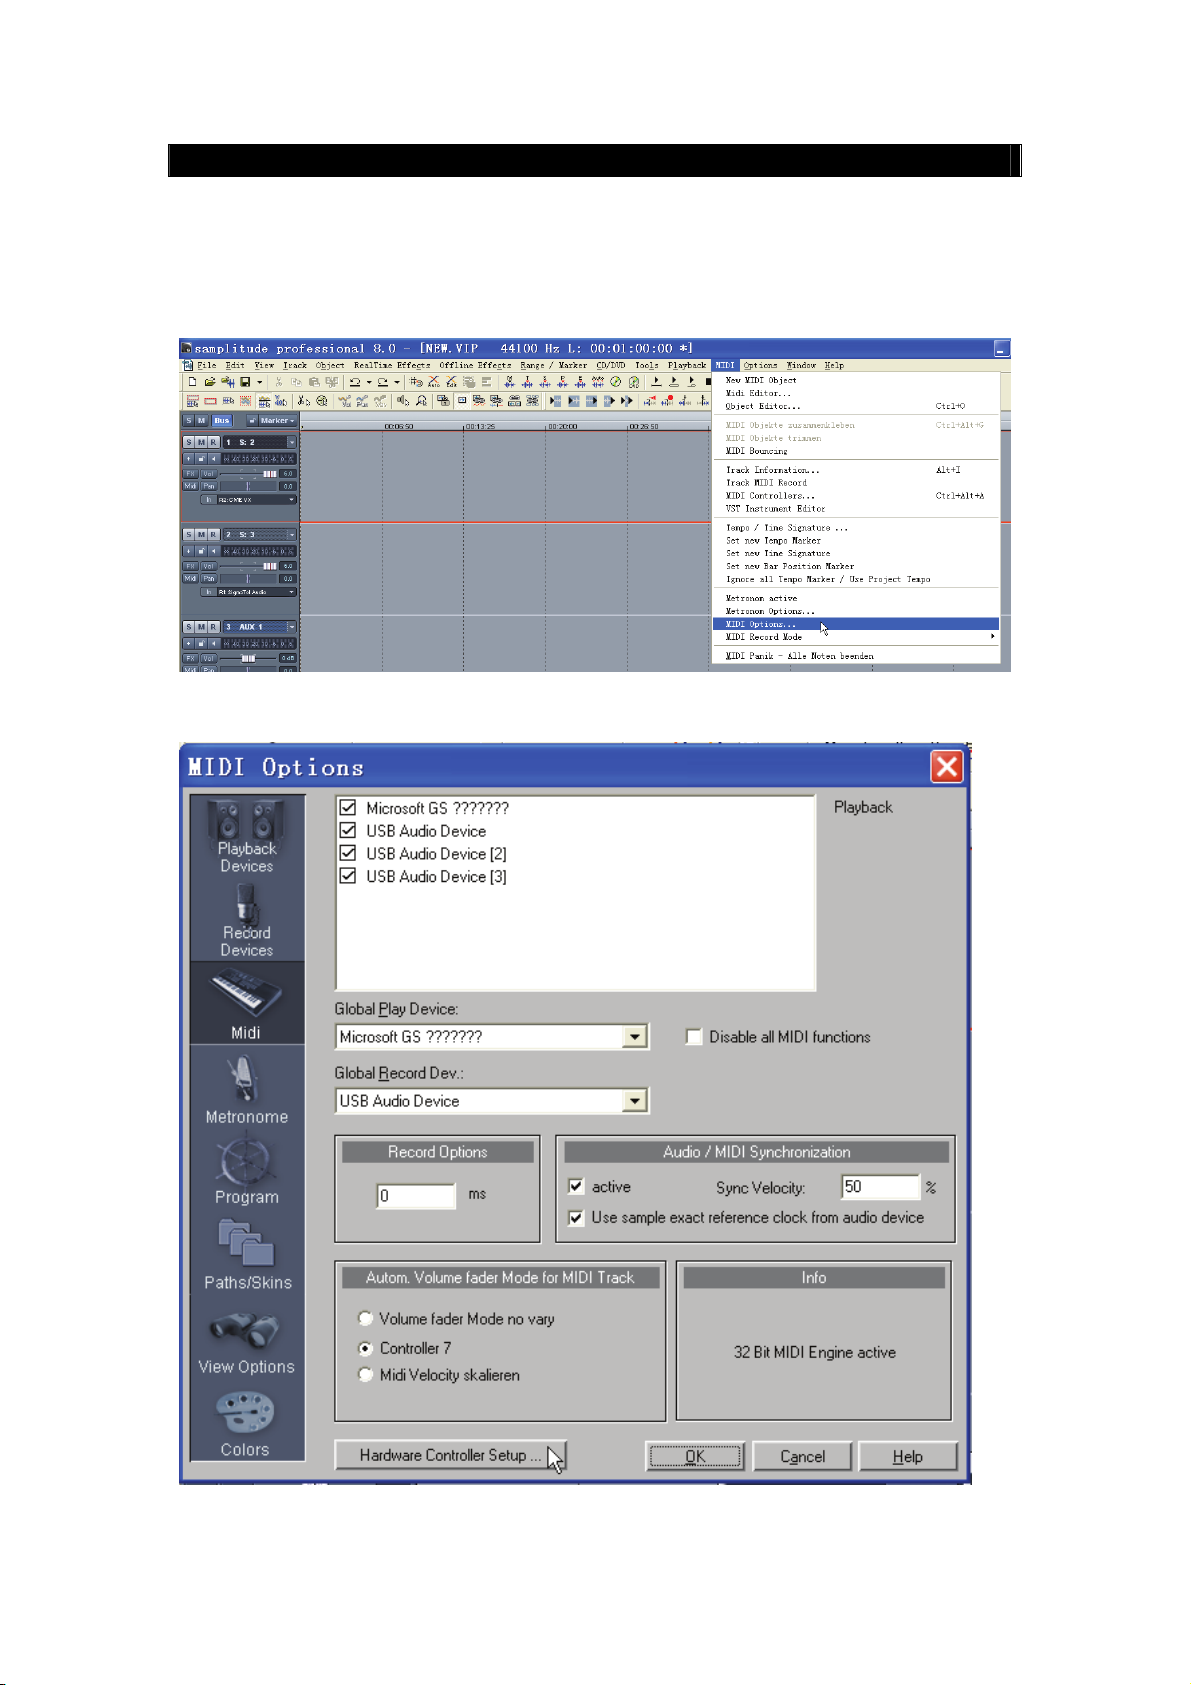Uncheck USB Audio Device [2]
The width and height of the screenshot is (1191, 1685).
click(x=348, y=853)
